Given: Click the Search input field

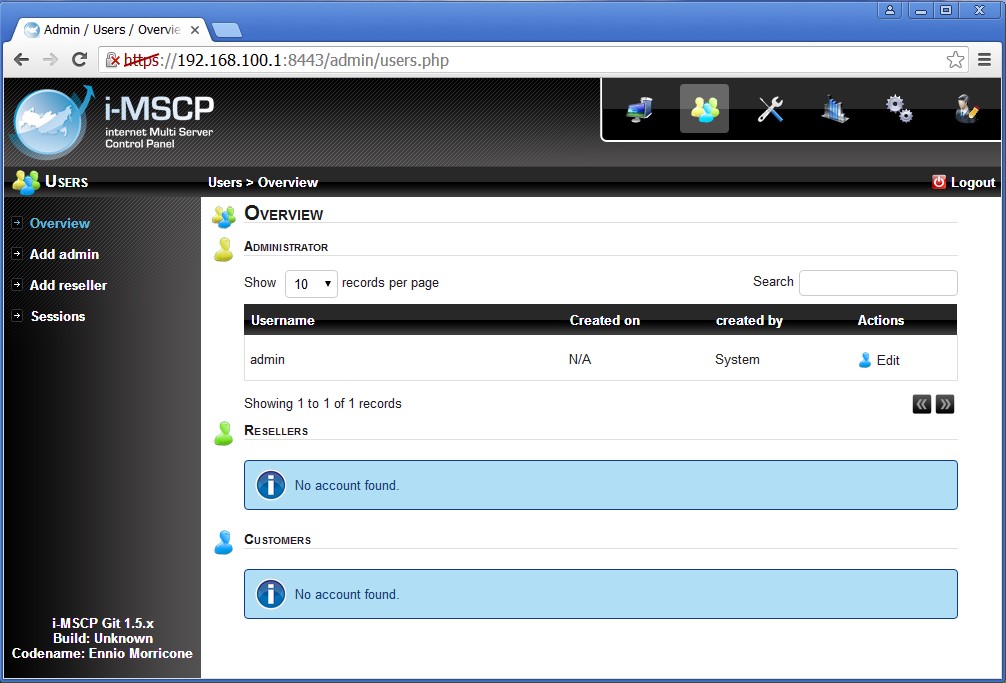Looking at the screenshot, I should (877, 283).
